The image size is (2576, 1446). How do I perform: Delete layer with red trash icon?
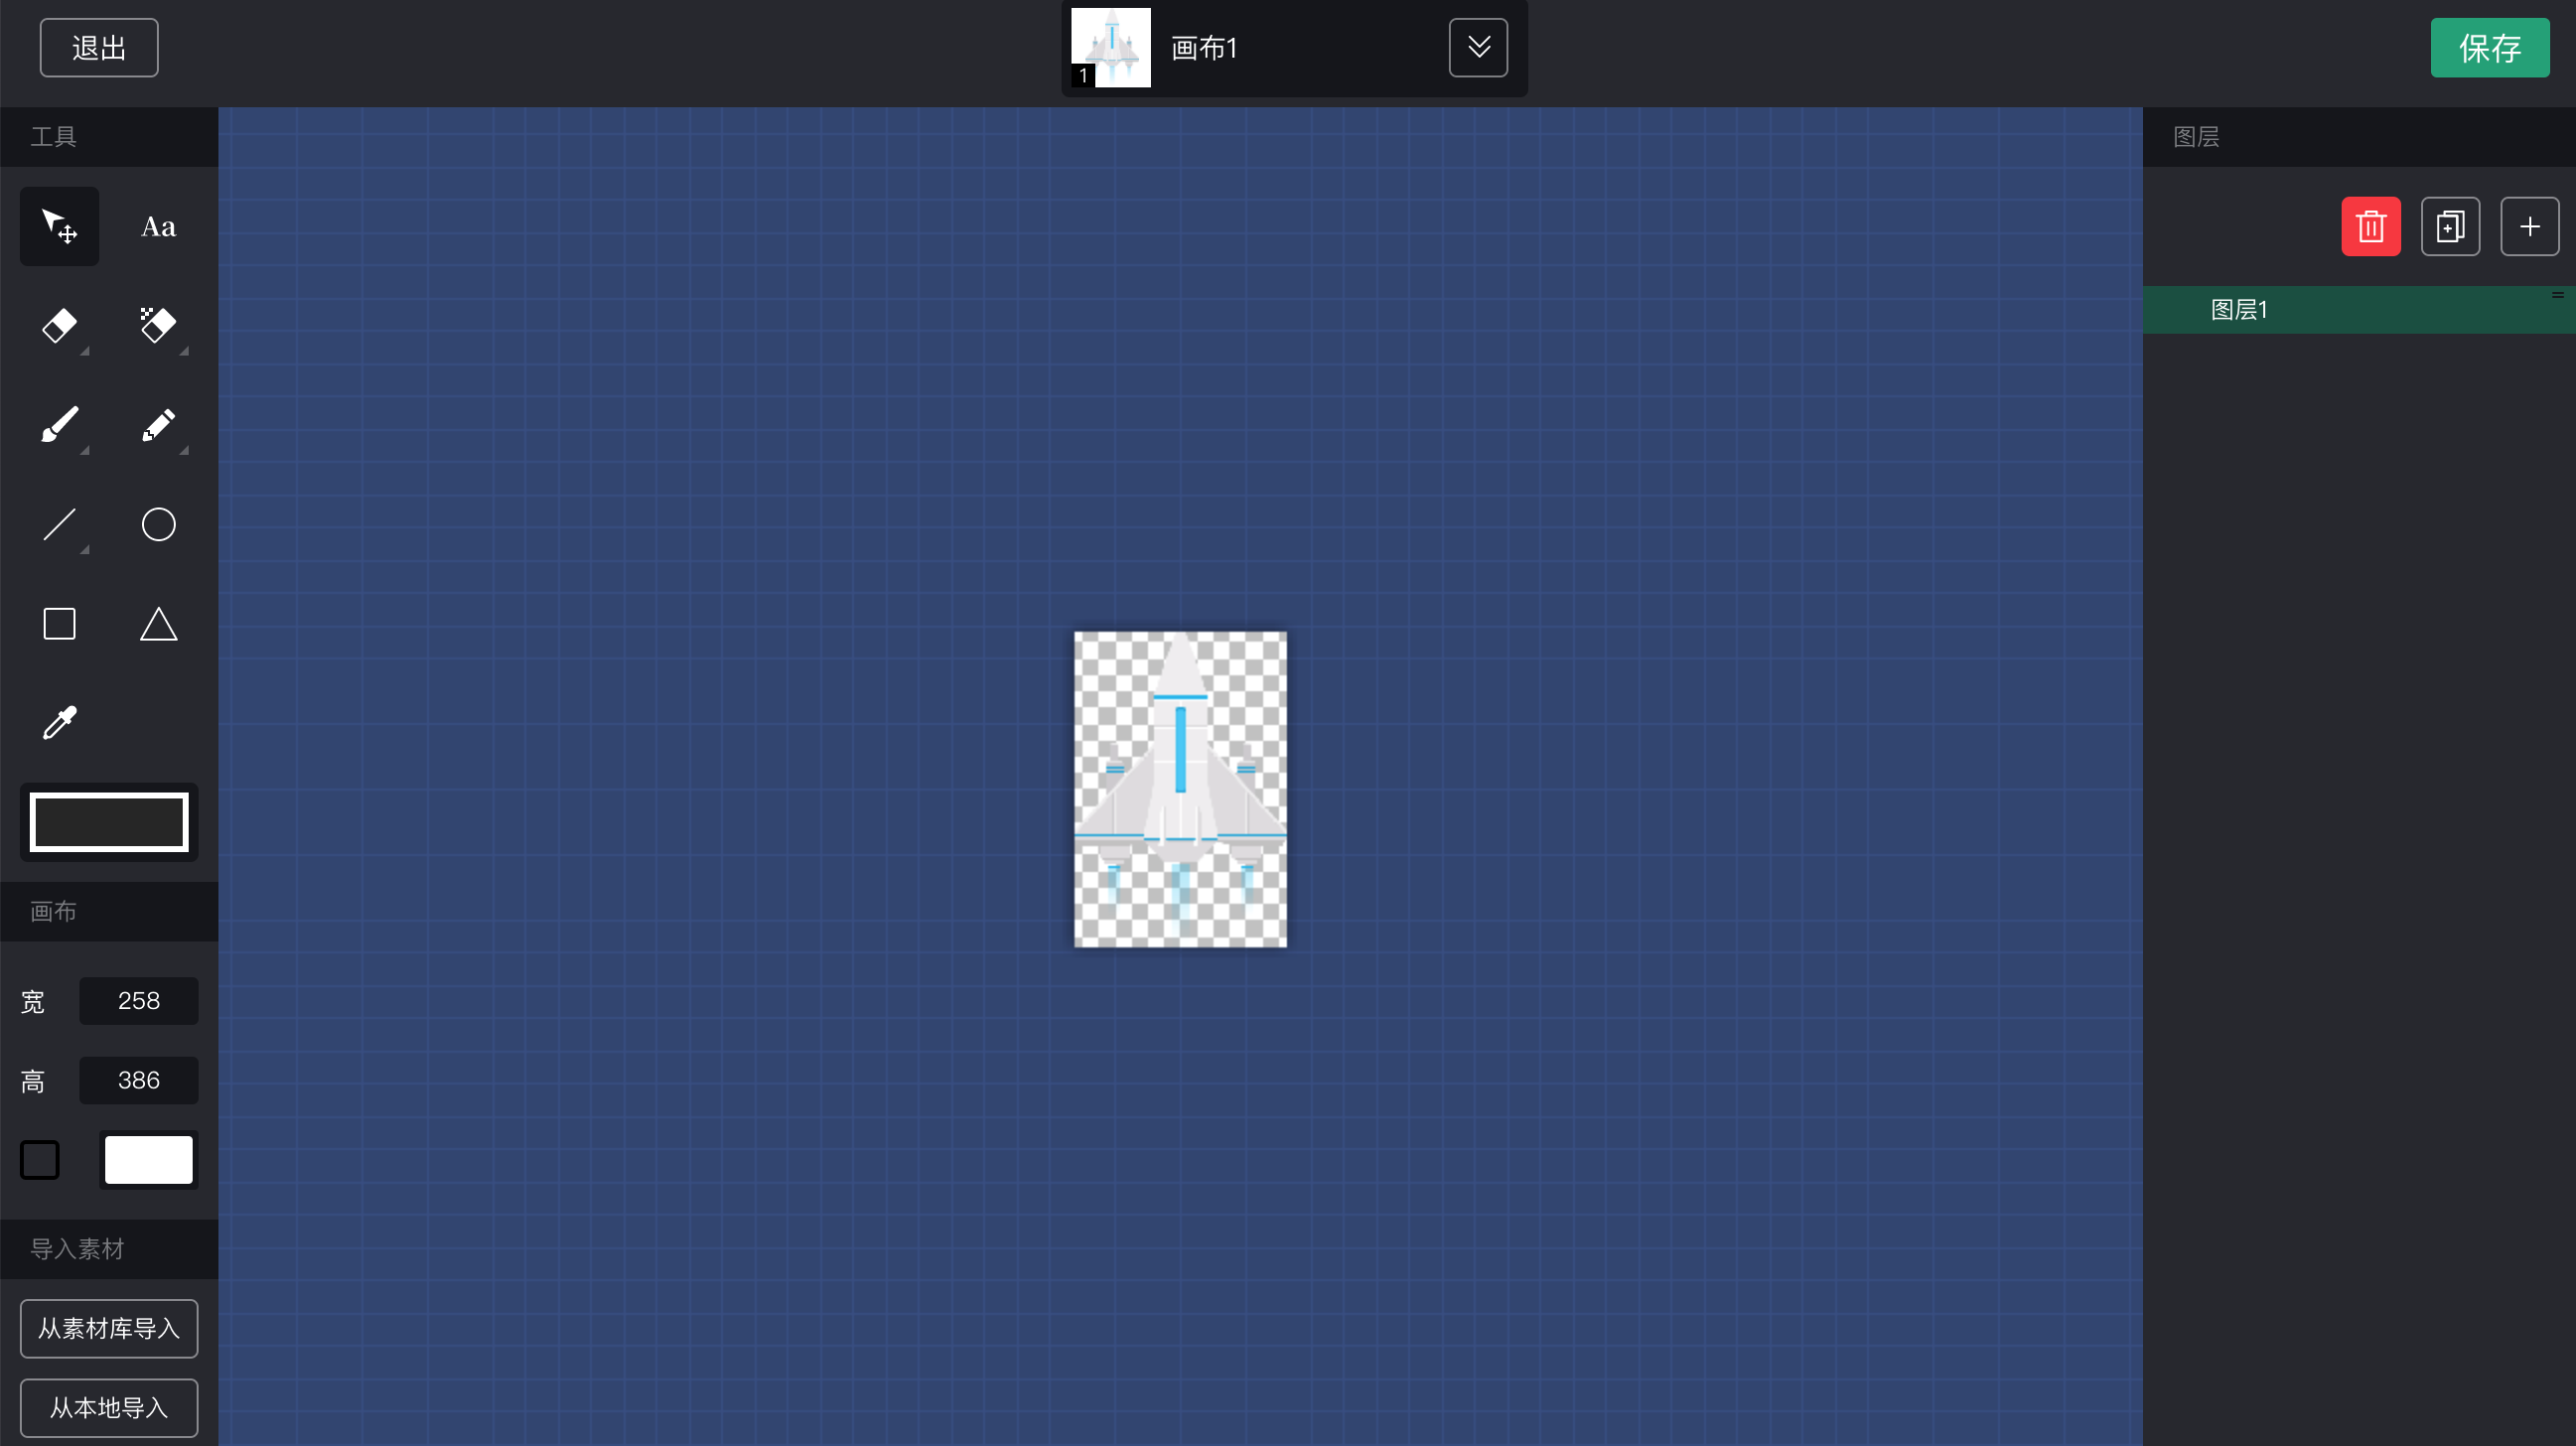(x=2370, y=226)
